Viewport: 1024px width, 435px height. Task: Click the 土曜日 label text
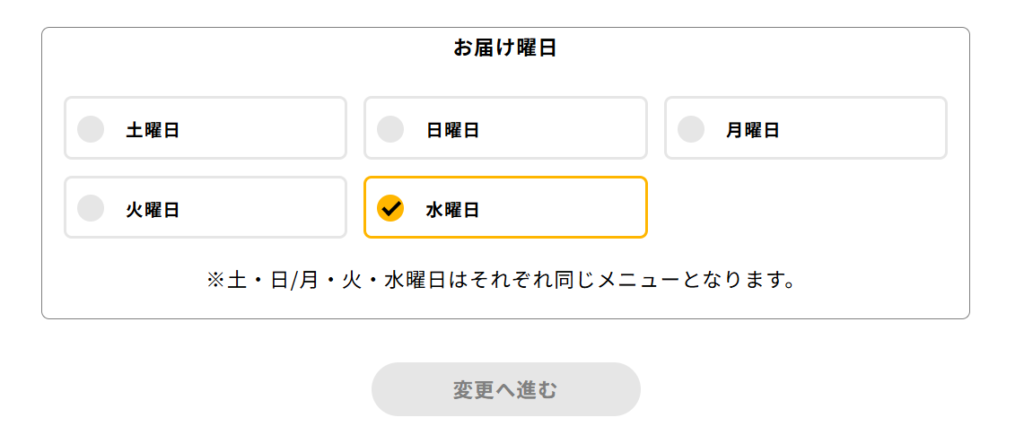click(x=152, y=130)
